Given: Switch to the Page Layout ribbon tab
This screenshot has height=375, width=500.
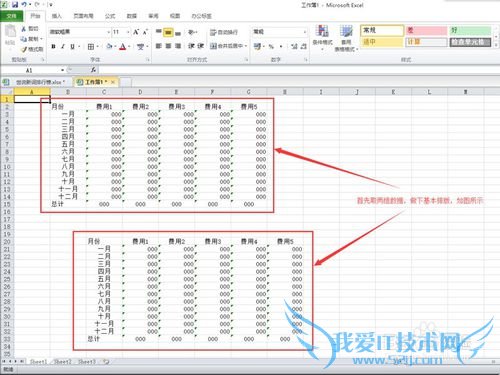Looking at the screenshot, I should [83, 16].
